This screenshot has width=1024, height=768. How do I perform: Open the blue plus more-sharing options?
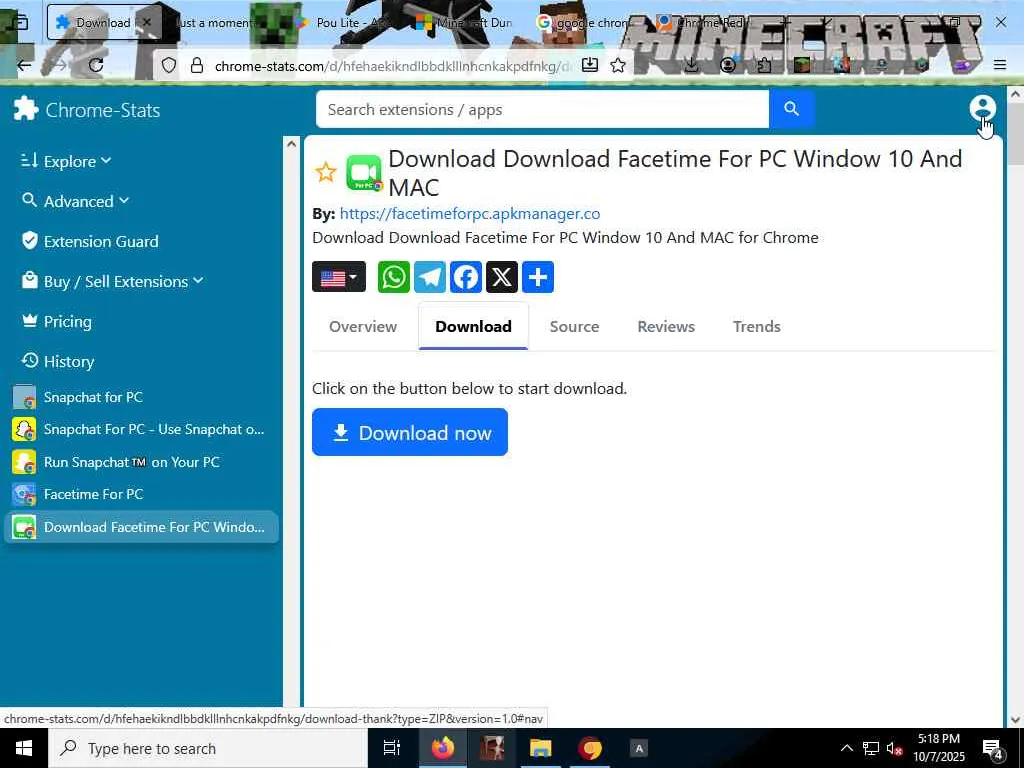(x=537, y=277)
